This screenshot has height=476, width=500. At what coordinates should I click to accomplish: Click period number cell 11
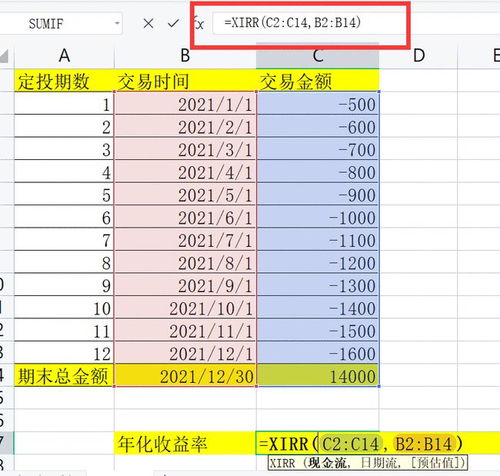click(x=64, y=330)
